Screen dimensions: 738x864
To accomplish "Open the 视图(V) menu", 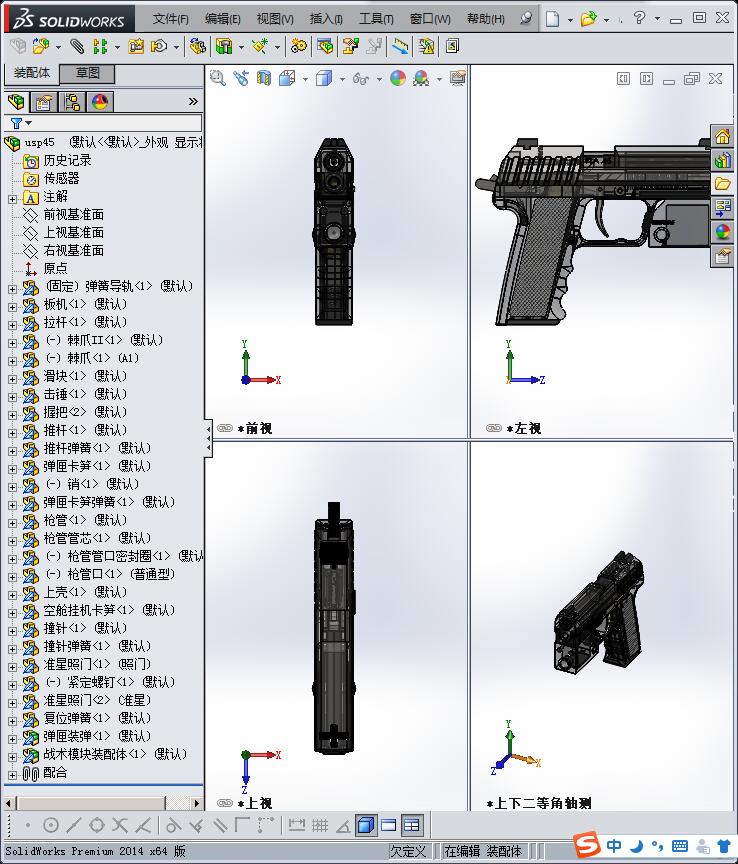I will 275,19.
